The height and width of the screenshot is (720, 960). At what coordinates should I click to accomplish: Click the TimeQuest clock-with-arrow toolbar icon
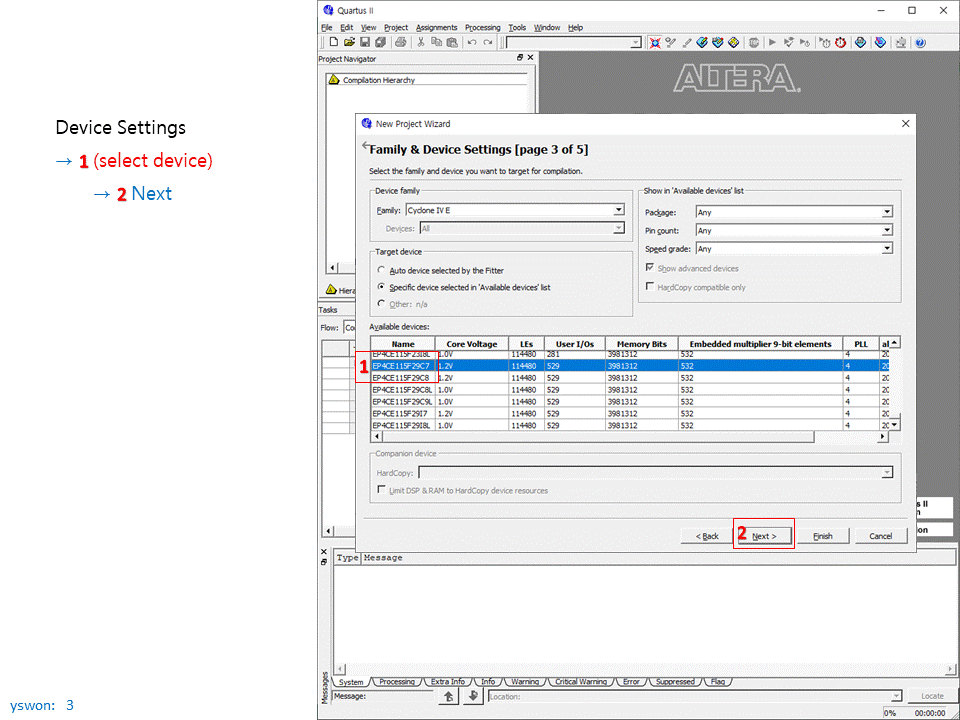pos(825,42)
